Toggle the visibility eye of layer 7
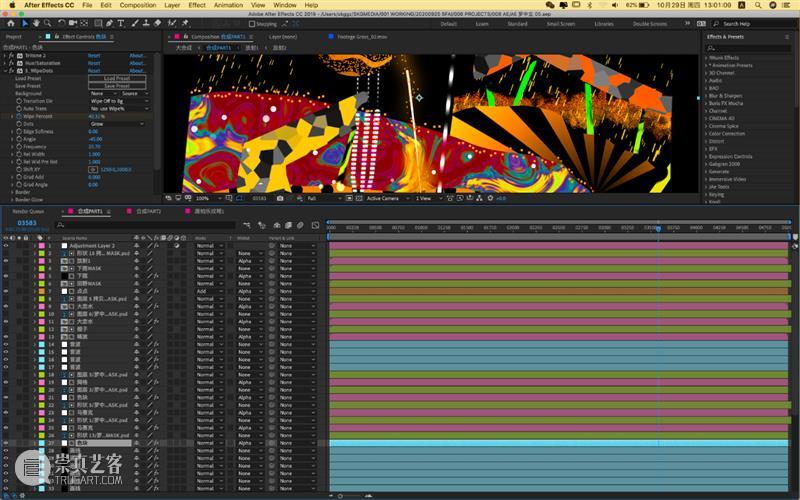The height and width of the screenshot is (500, 800). click(x=6, y=291)
